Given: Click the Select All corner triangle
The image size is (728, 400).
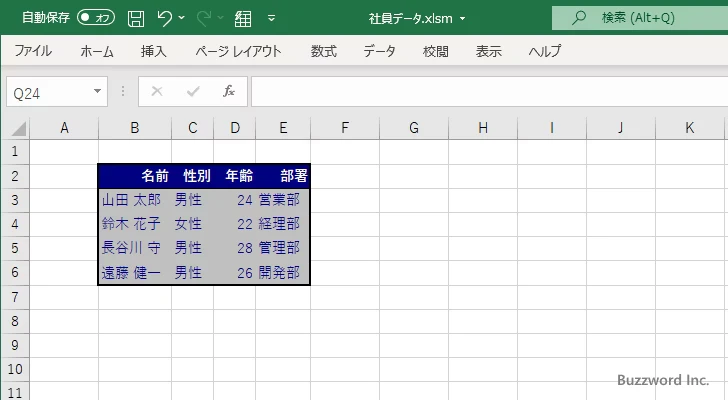Looking at the screenshot, I should pyautogui.click(x=18, y=128).
